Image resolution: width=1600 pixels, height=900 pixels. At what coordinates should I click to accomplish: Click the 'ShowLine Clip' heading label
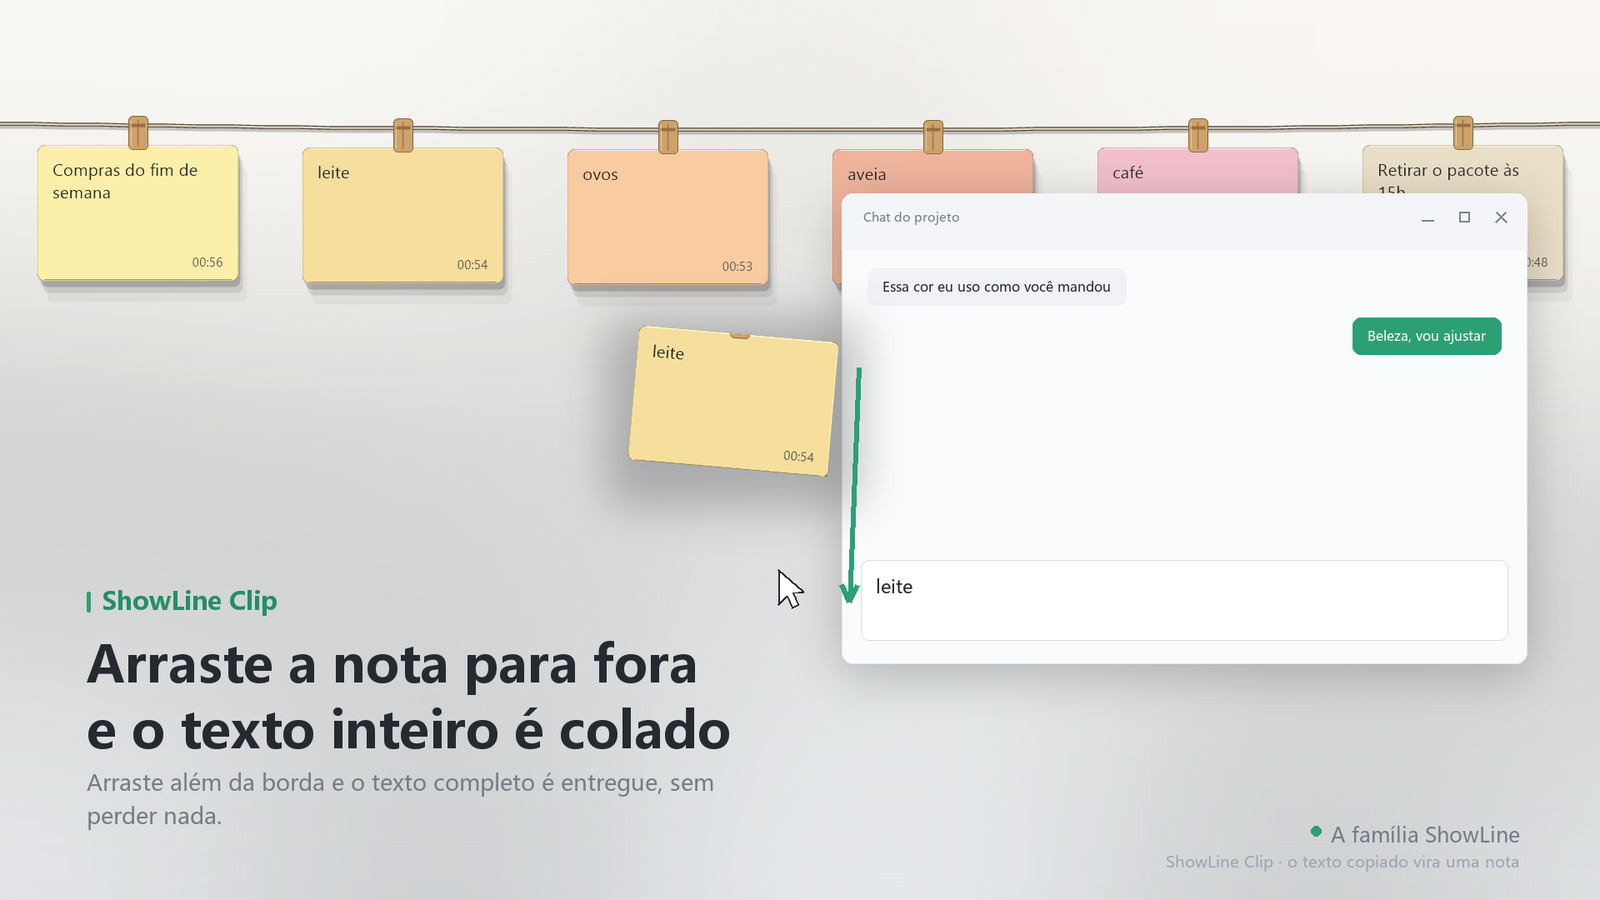point(189,601)
